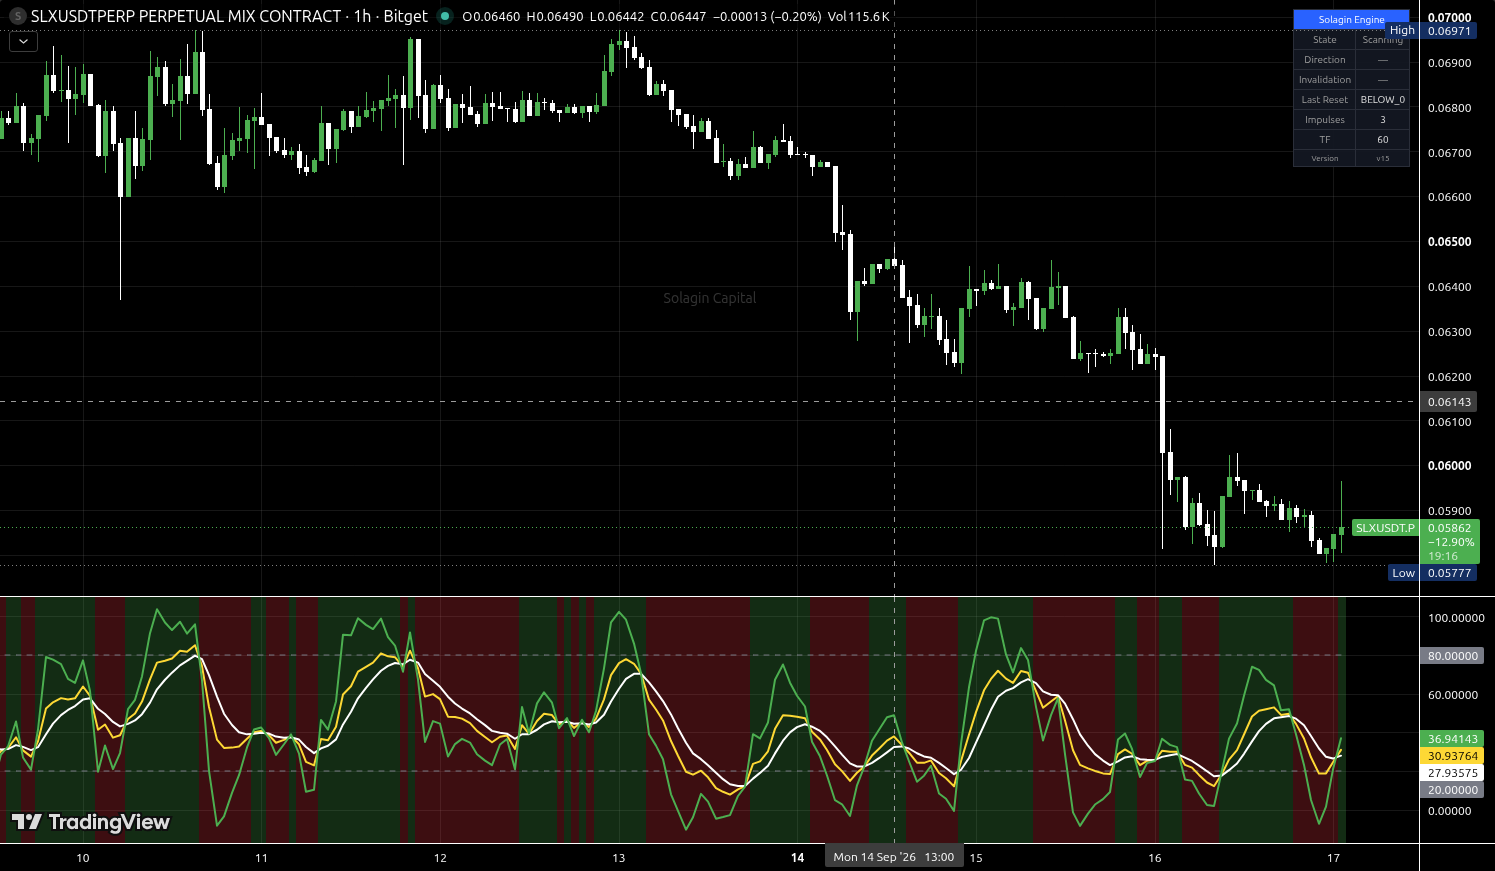This screenshot has height=871, width=1495.
Task: Click the 100.00000 indicator axis label
Action: click(x=1455, y=618)
